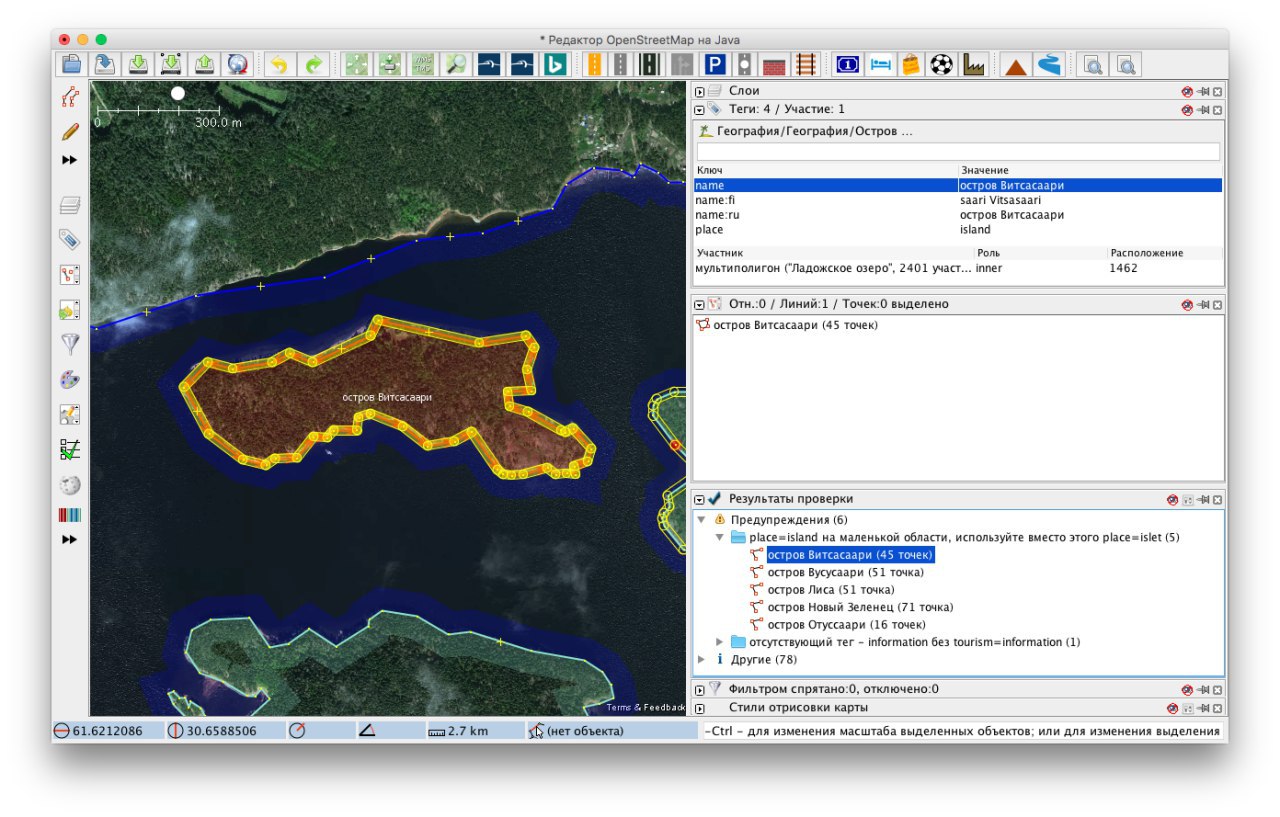Redo action with green arrow icon
Screen dimensions: 1280x817
tap(312, 64)
